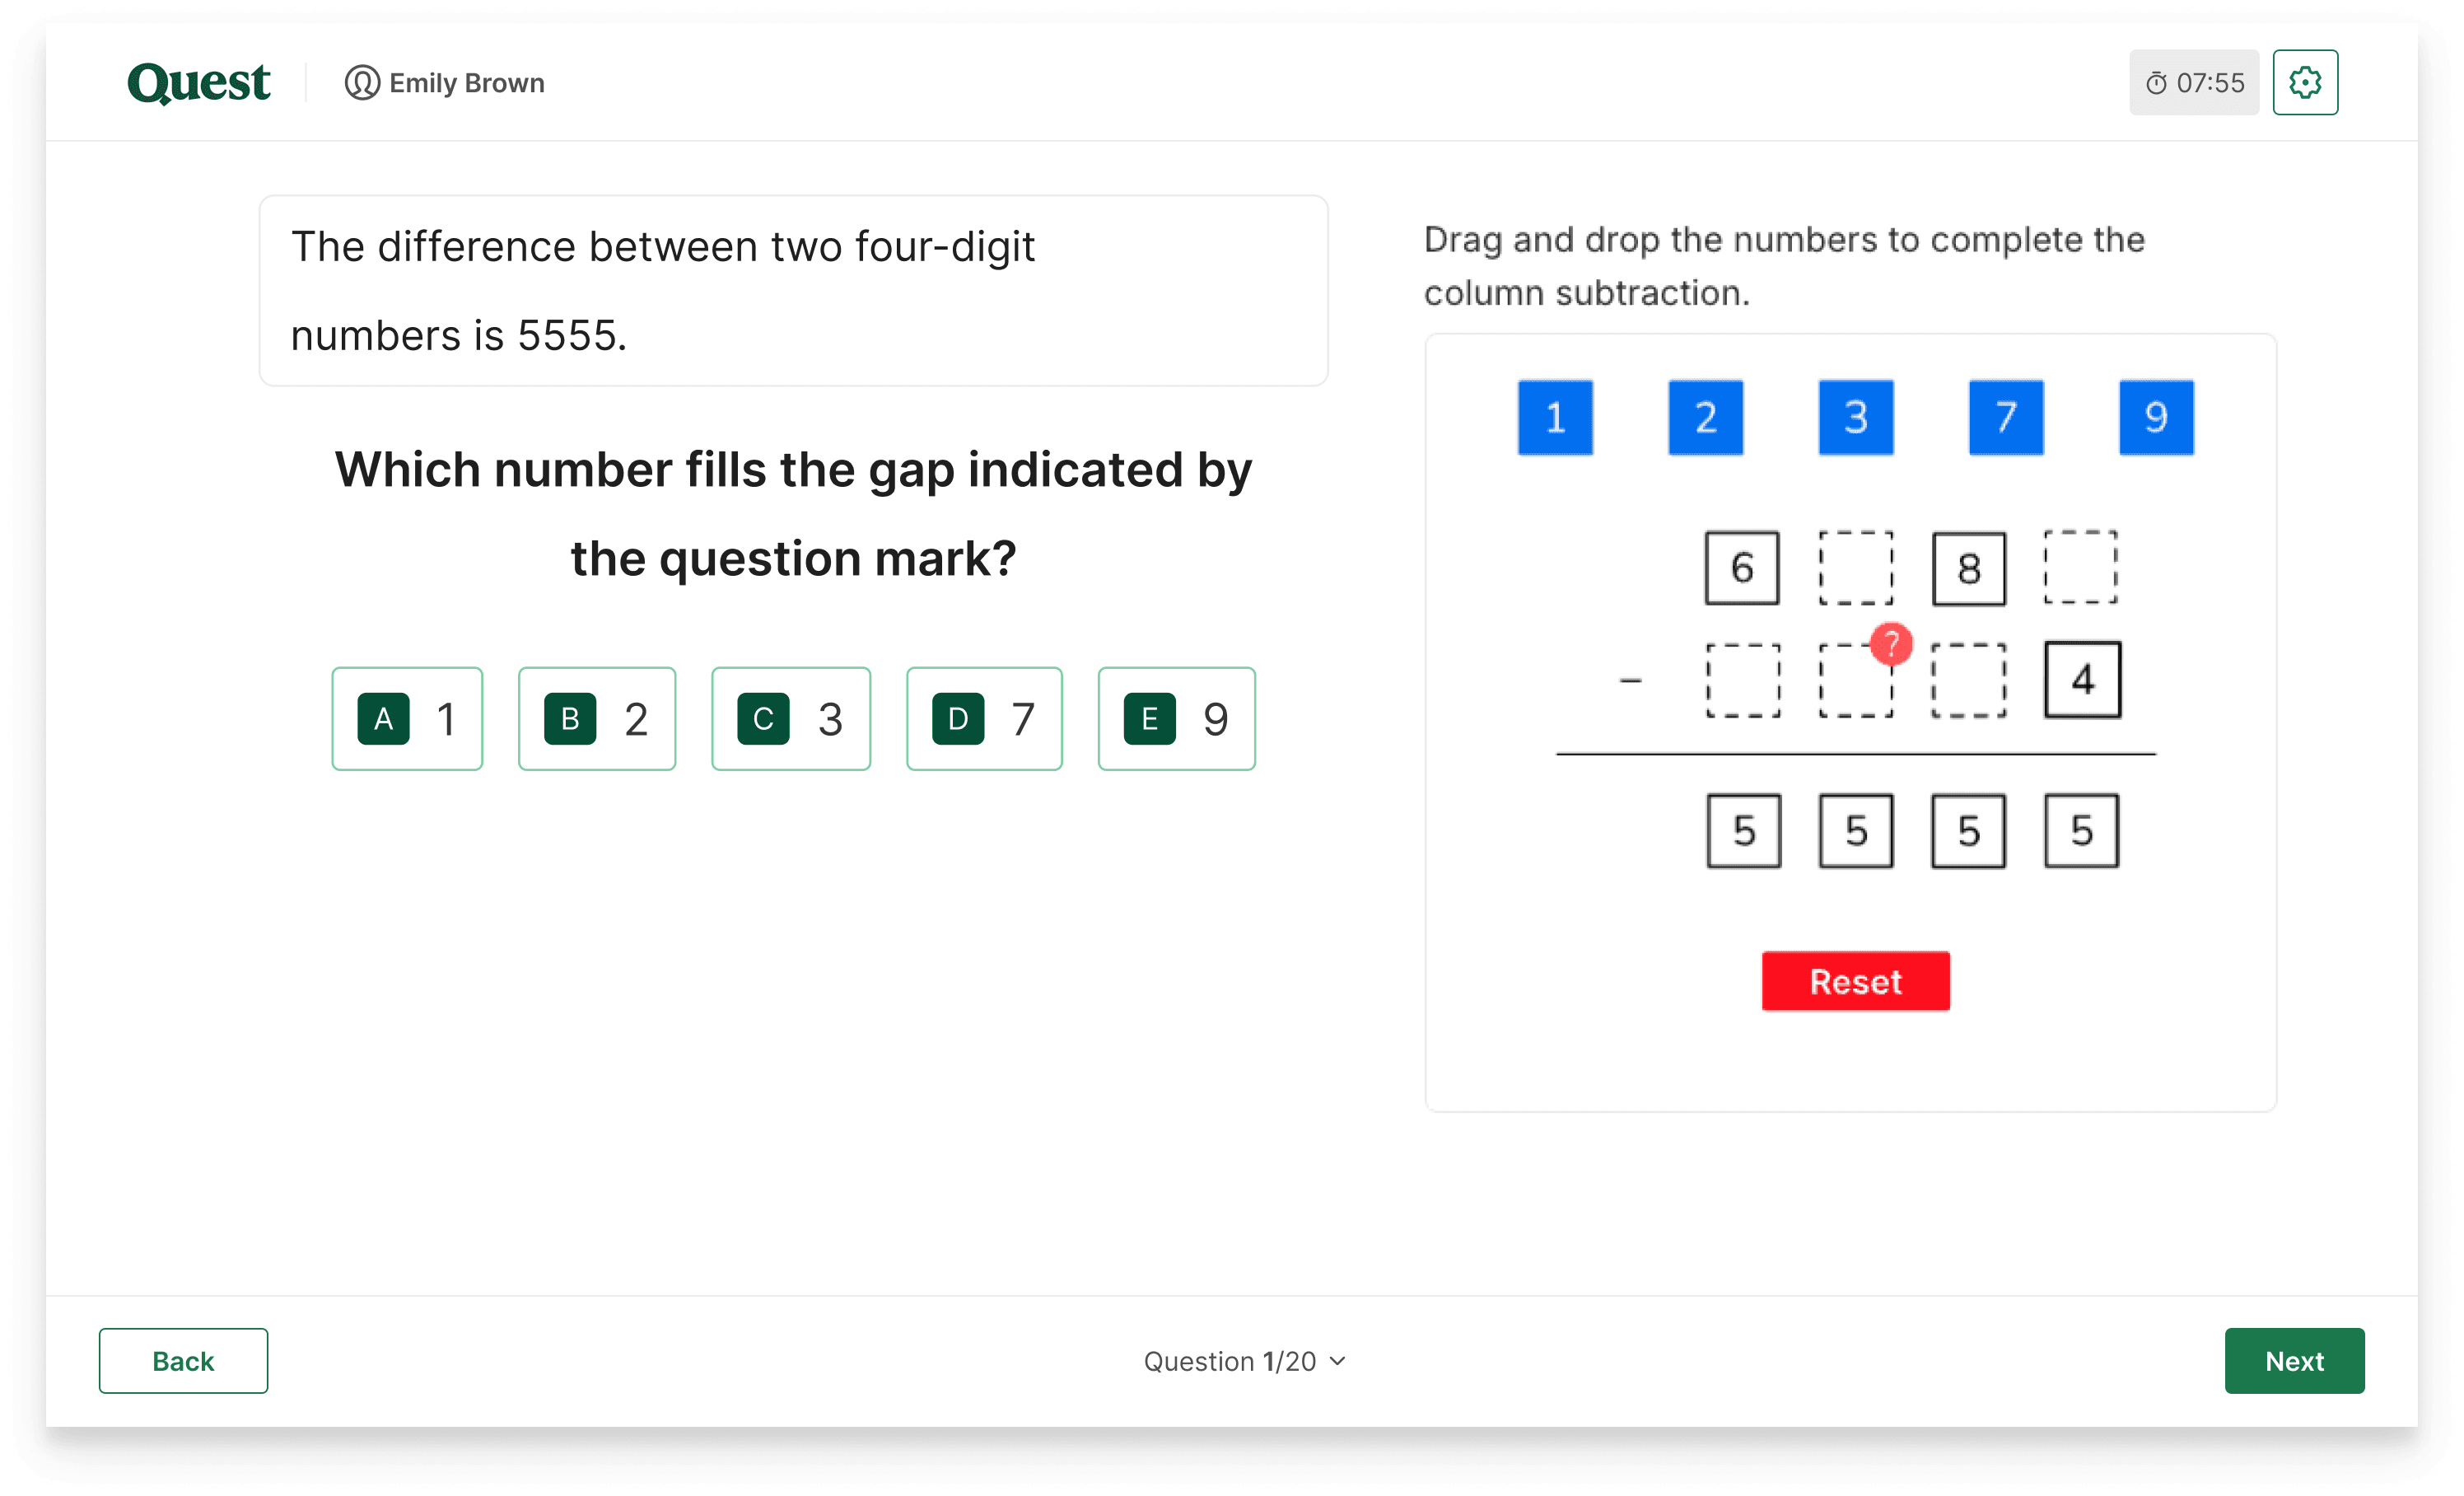Viewport: 2464px width, 1496px height.
Task: Click the Next button
Action: click(2294, 1360)
